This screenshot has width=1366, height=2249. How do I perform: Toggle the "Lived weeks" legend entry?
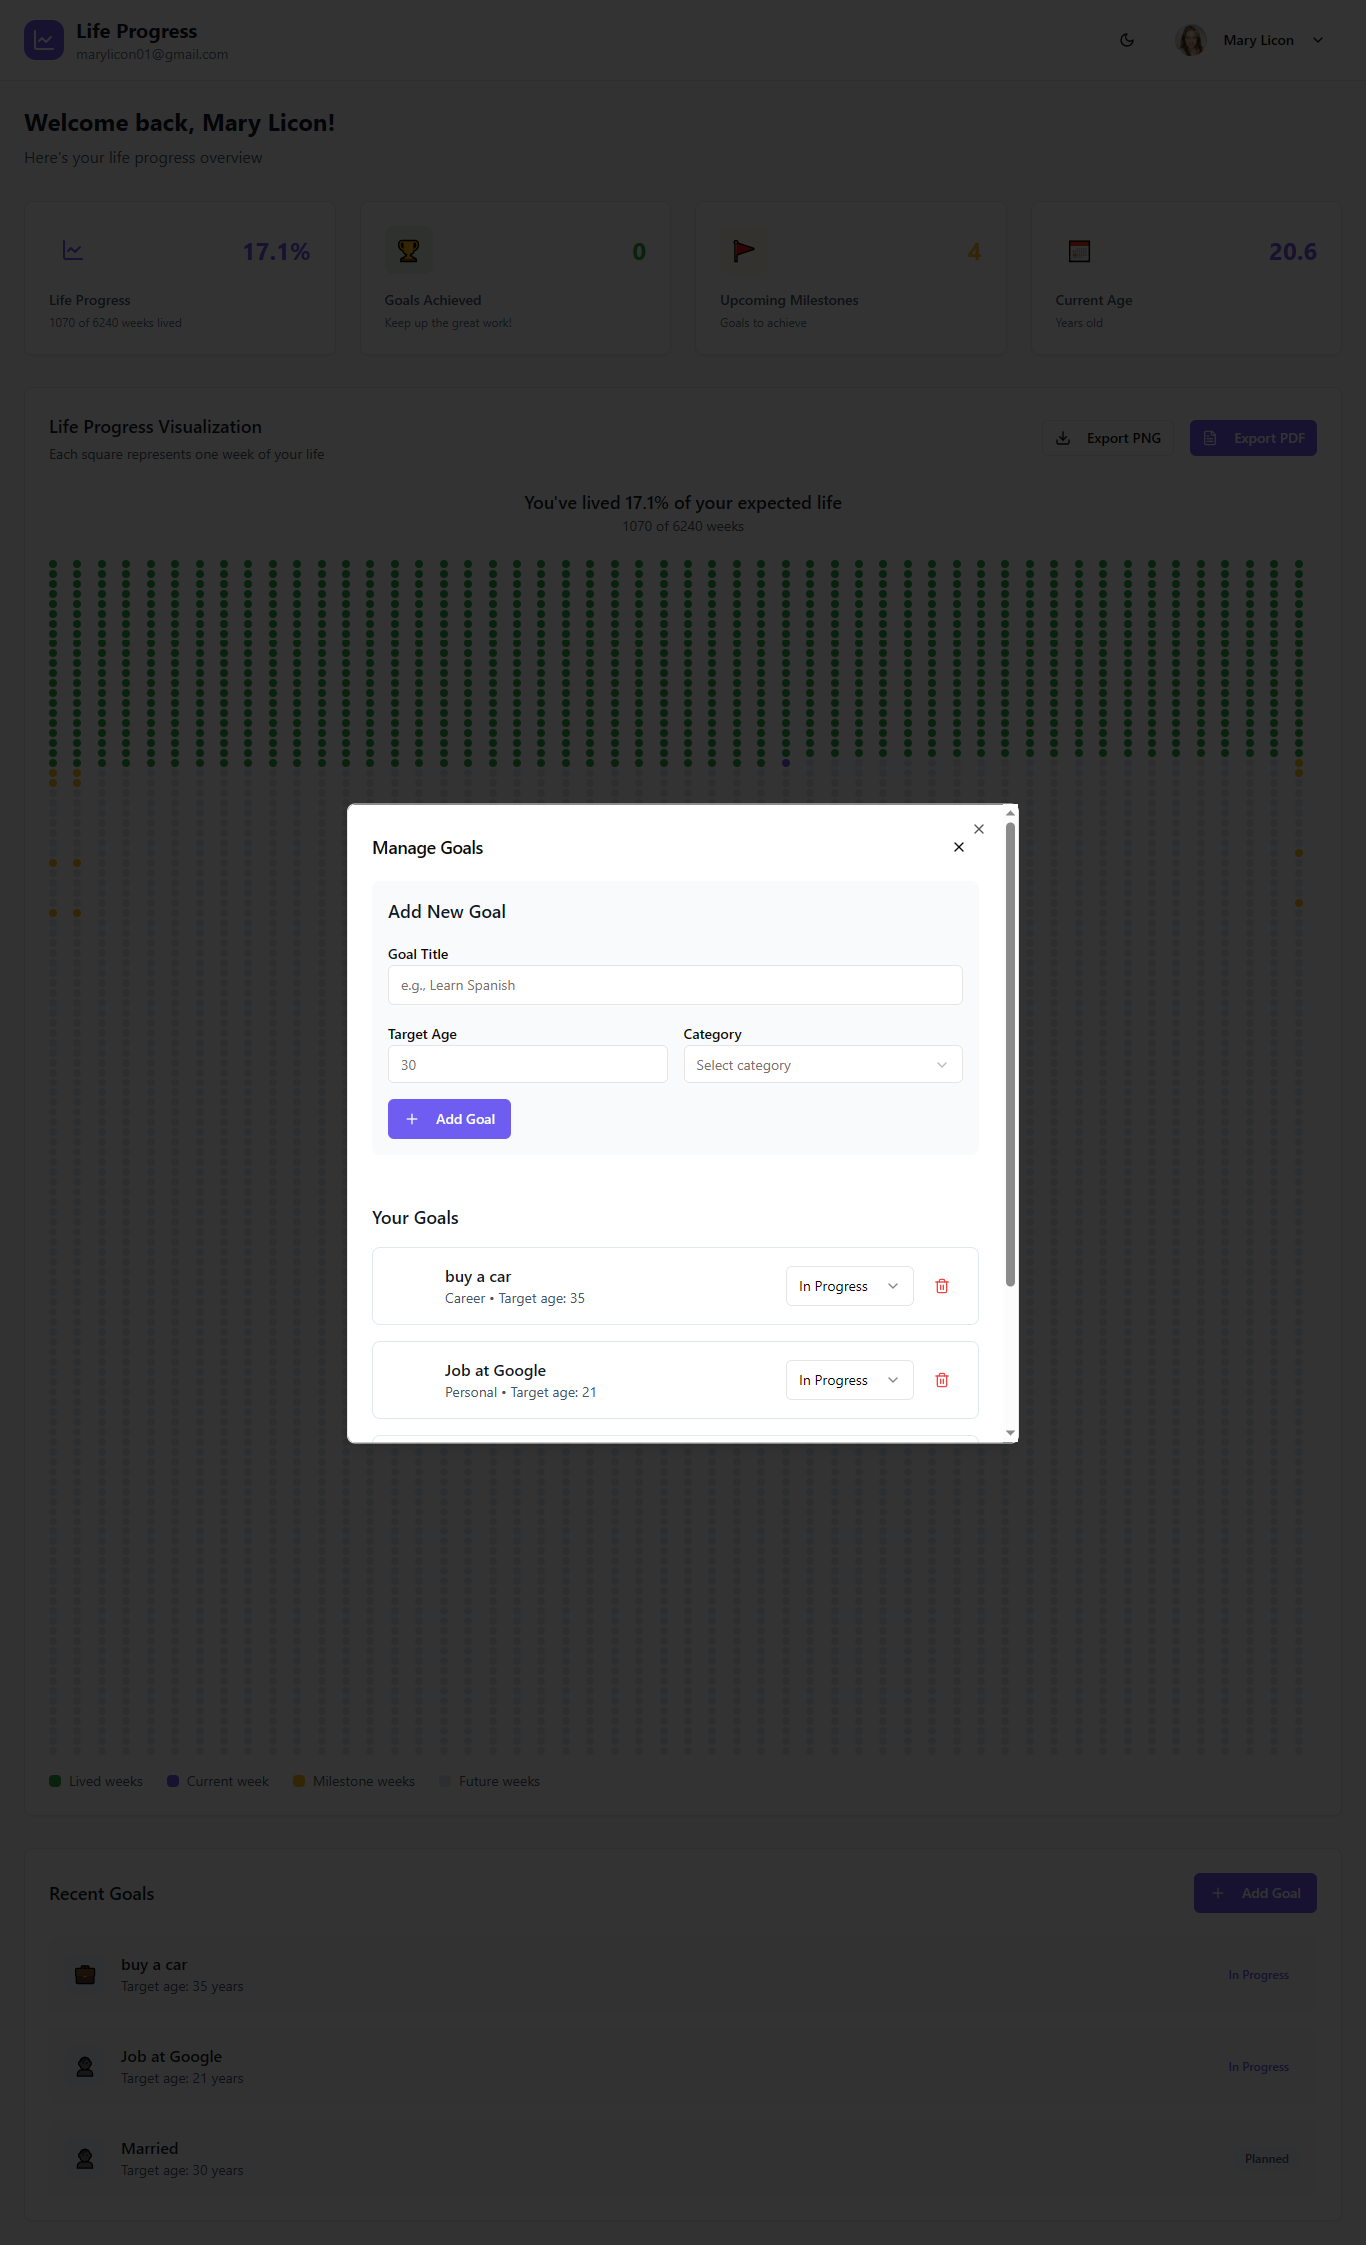tap(95, 1781)
